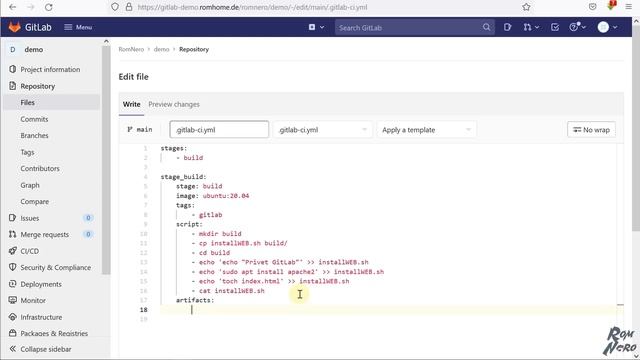
Task: Click the Packages & Registries sidebar icon
Action: tap(13, 333)
